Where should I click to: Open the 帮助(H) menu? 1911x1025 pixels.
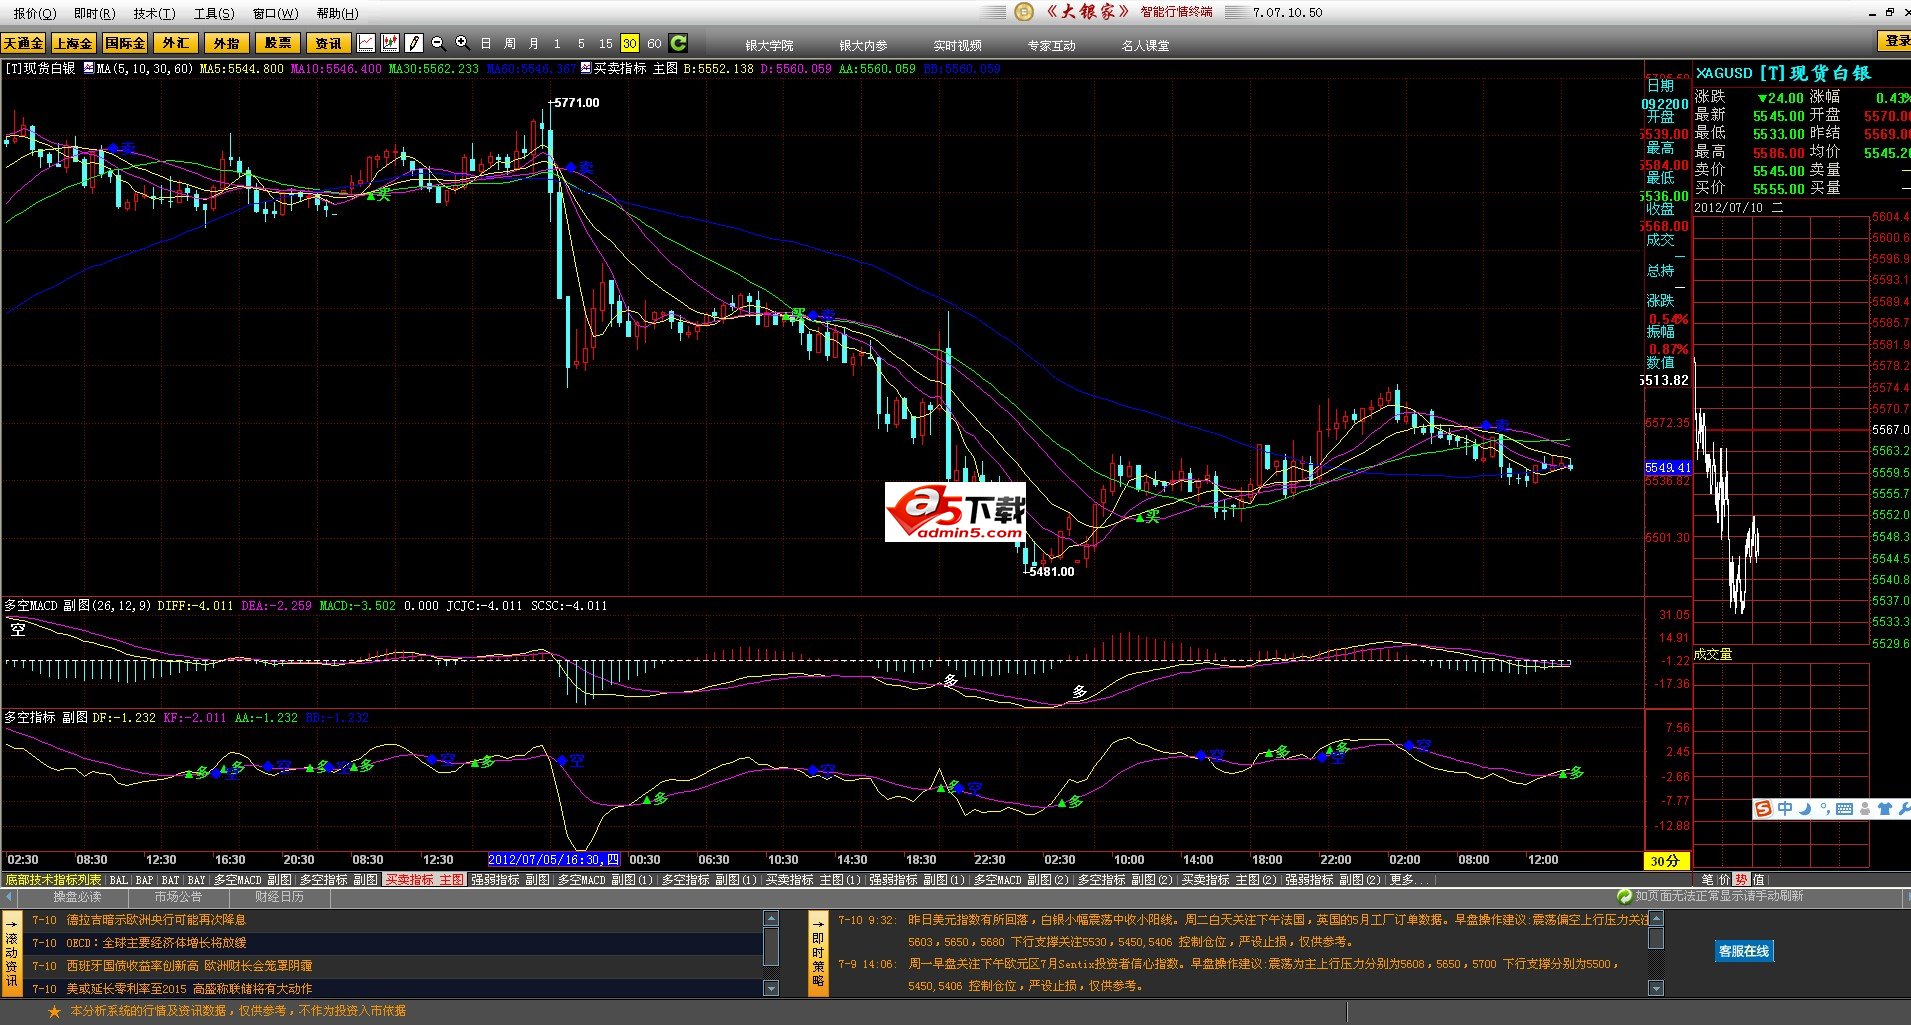[x=337, y=13]
